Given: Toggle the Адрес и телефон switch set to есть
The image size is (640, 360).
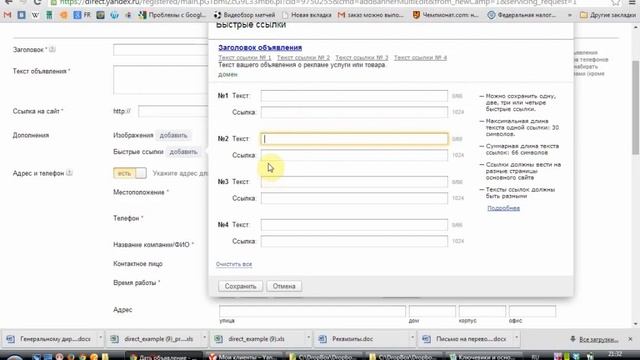Looking at the screenshot, I should click(x=130, y=173).
